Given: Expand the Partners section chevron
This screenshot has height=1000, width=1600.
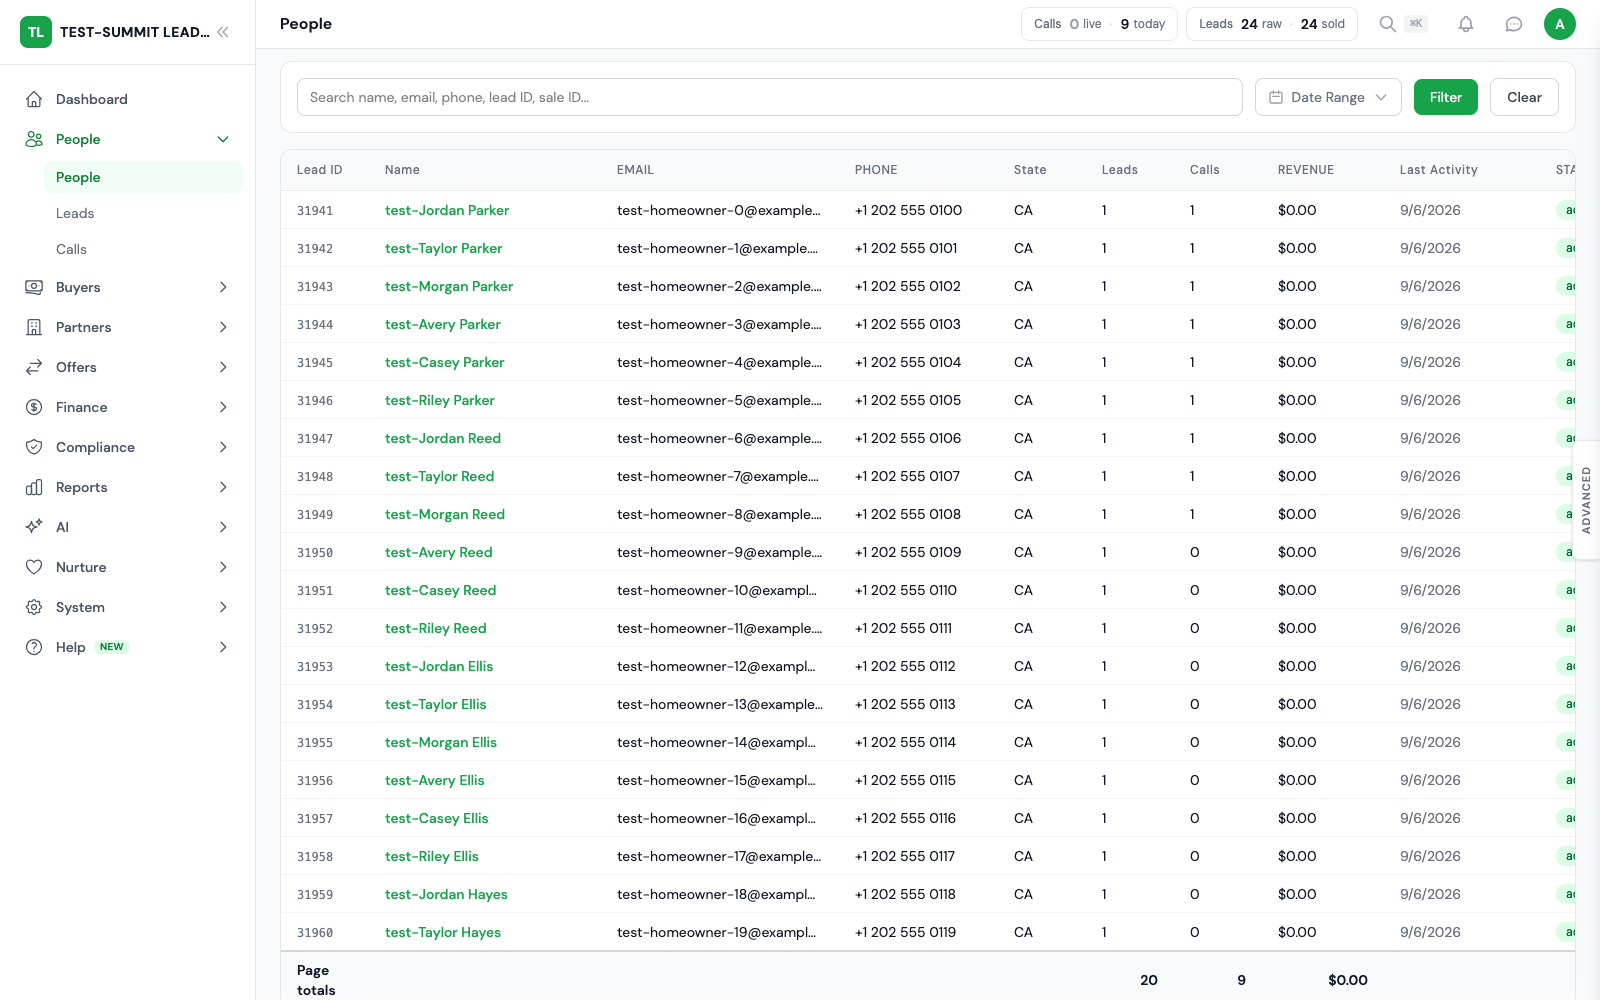Looking at the screenshot, I should click(223, 327).
